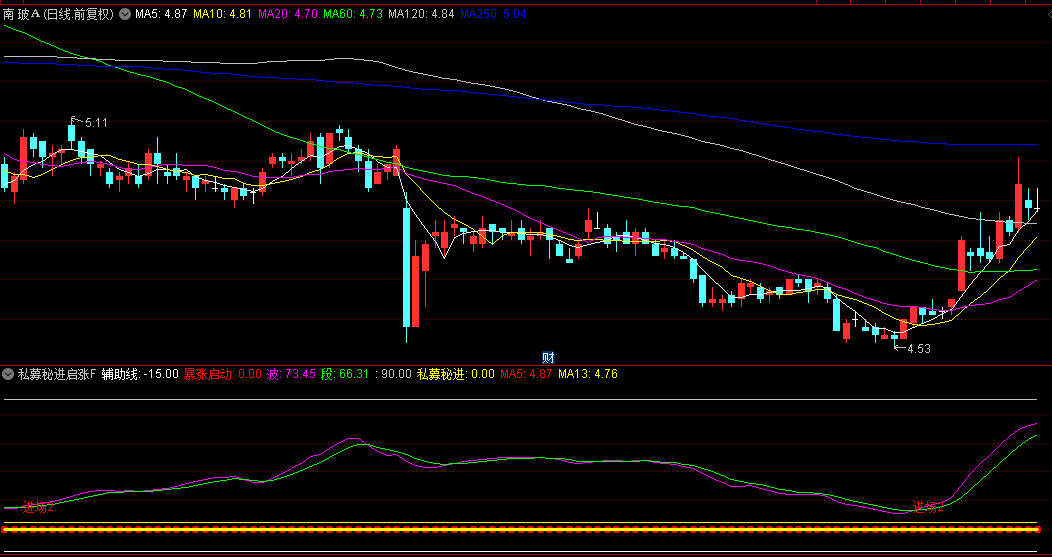Click the 财 marker on the chart
This screenshot has width=1052, height=557.
pos(548,358)
